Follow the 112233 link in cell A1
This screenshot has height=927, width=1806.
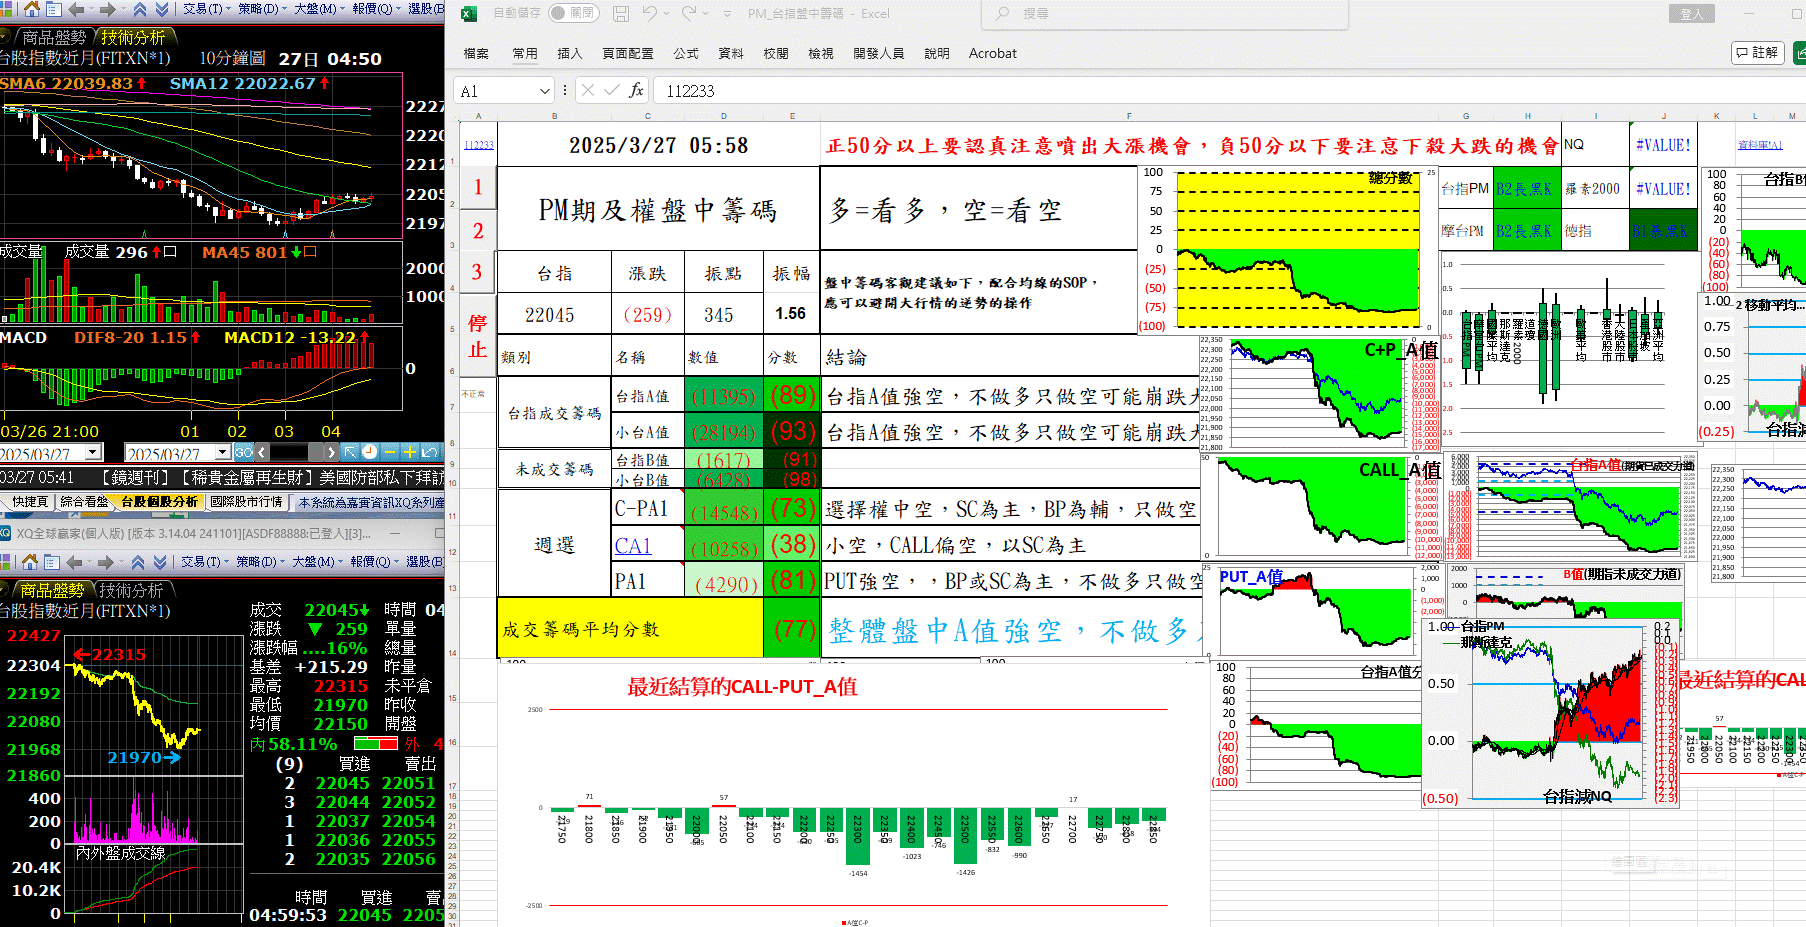click(479, 145)
